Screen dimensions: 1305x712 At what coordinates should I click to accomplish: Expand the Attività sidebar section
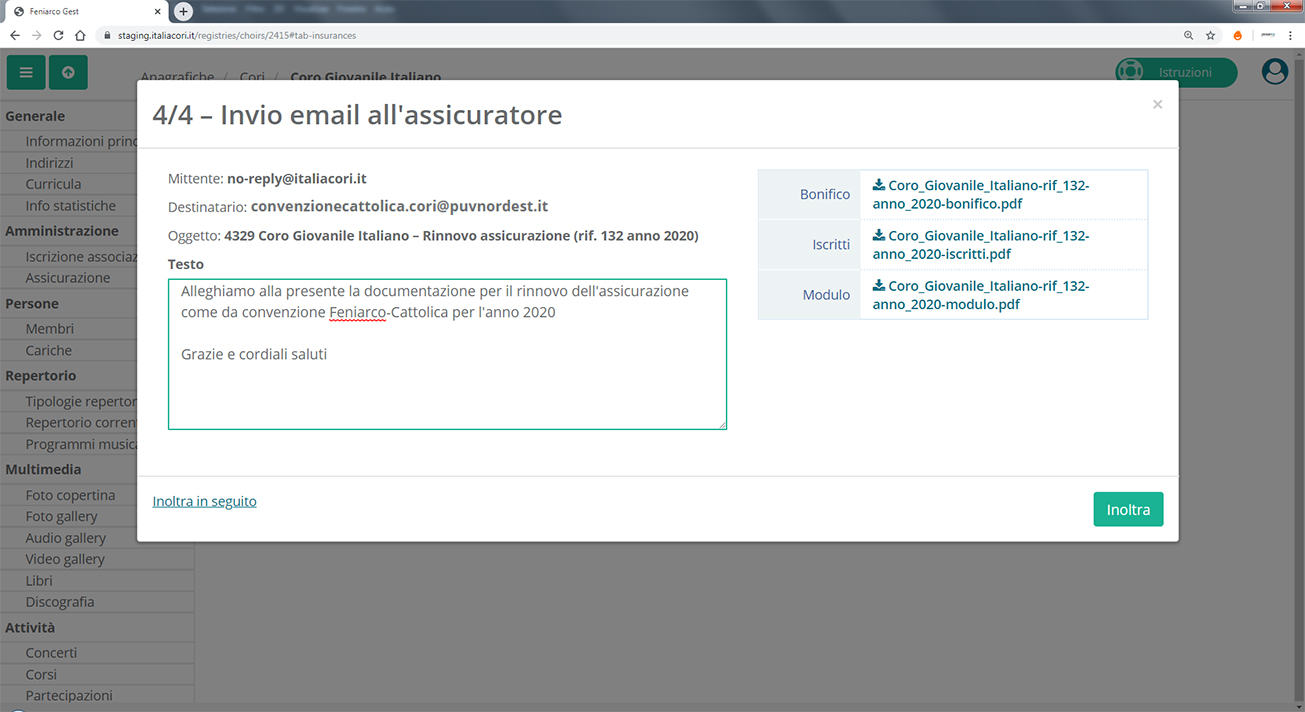(30, 627)
